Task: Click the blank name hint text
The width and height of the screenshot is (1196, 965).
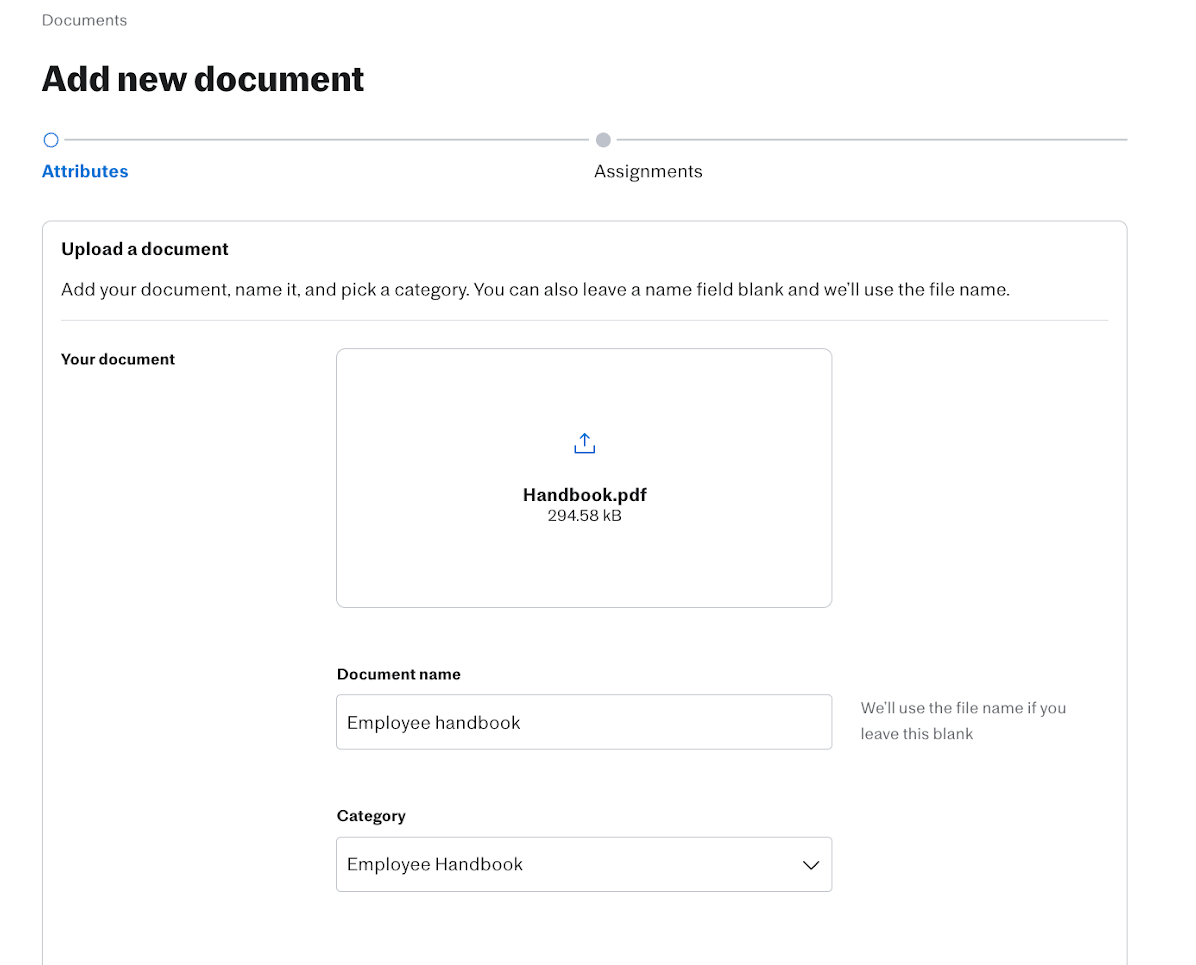Action: 963,720
